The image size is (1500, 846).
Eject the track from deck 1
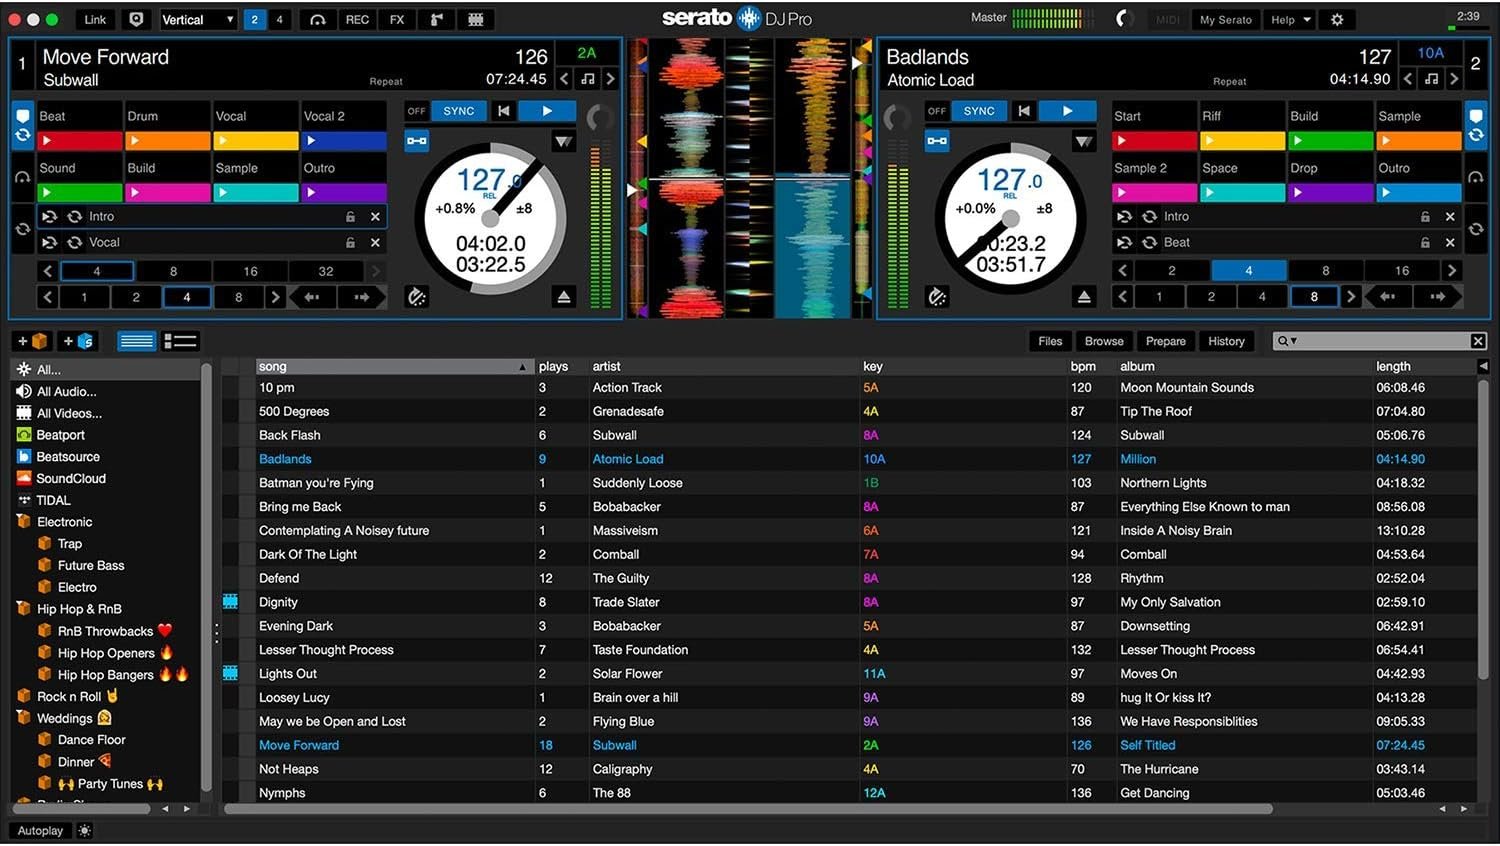coord(564,297)
